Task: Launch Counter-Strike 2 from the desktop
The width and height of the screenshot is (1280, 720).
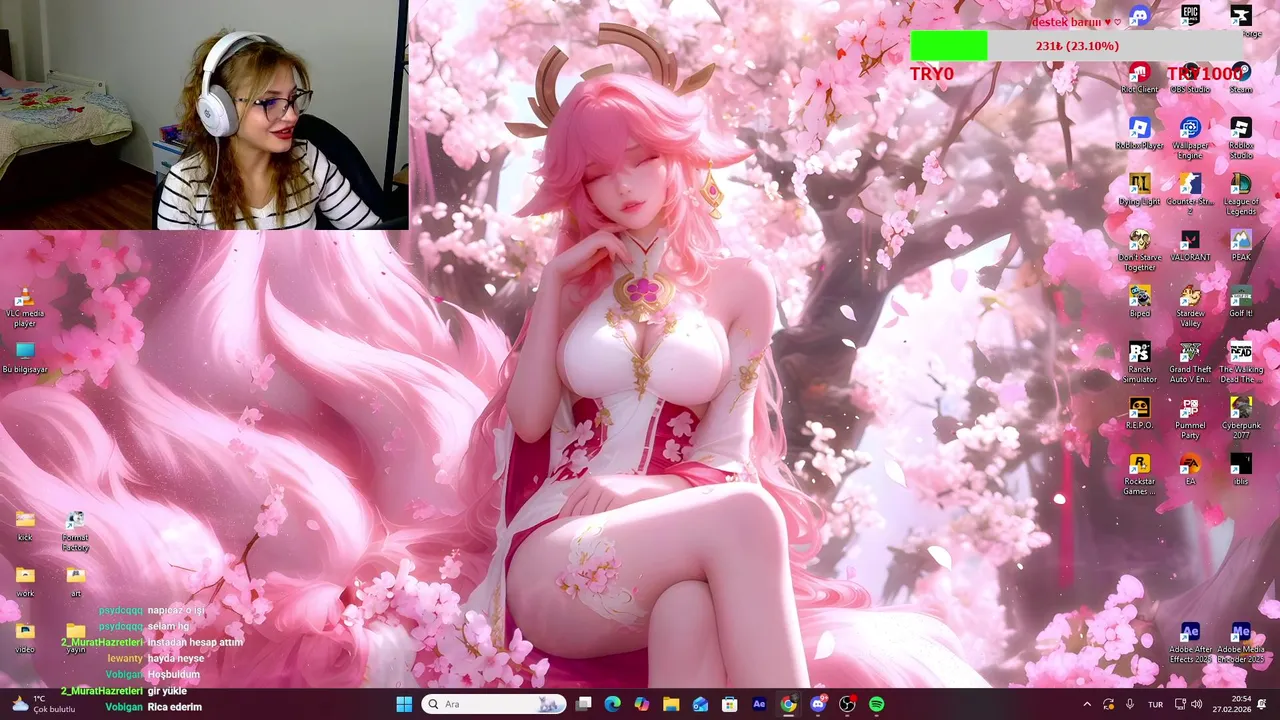Action: click(x=1190, y=195)
